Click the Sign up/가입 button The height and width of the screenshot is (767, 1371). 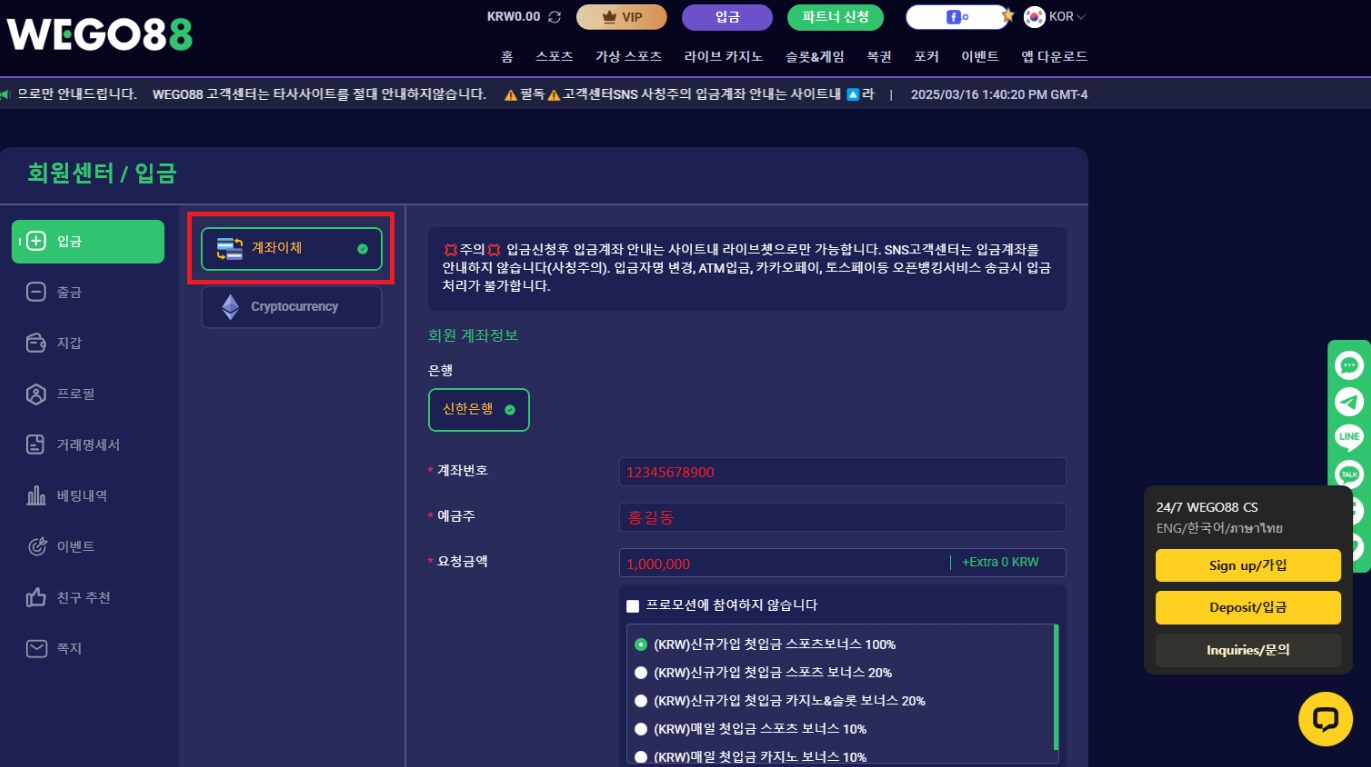[x=1248, y=565]
